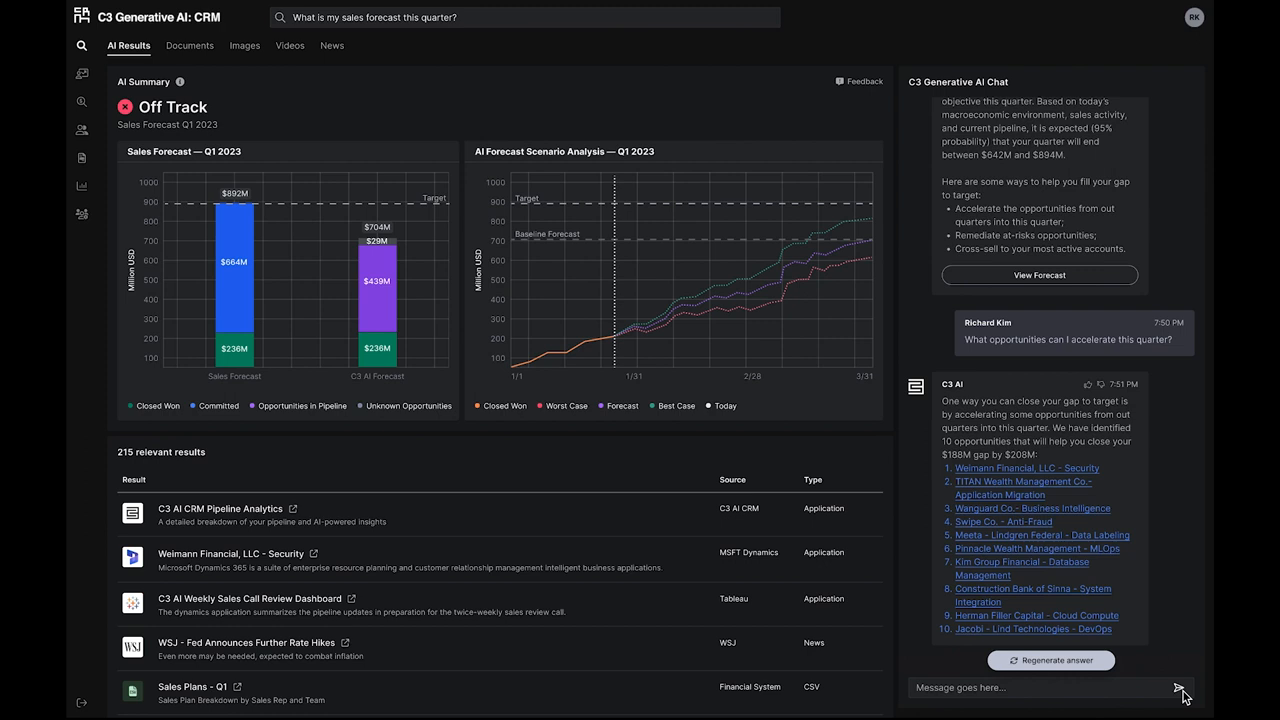
Task: Open the dollar magnifier sidebar icon
Action: 82,102
